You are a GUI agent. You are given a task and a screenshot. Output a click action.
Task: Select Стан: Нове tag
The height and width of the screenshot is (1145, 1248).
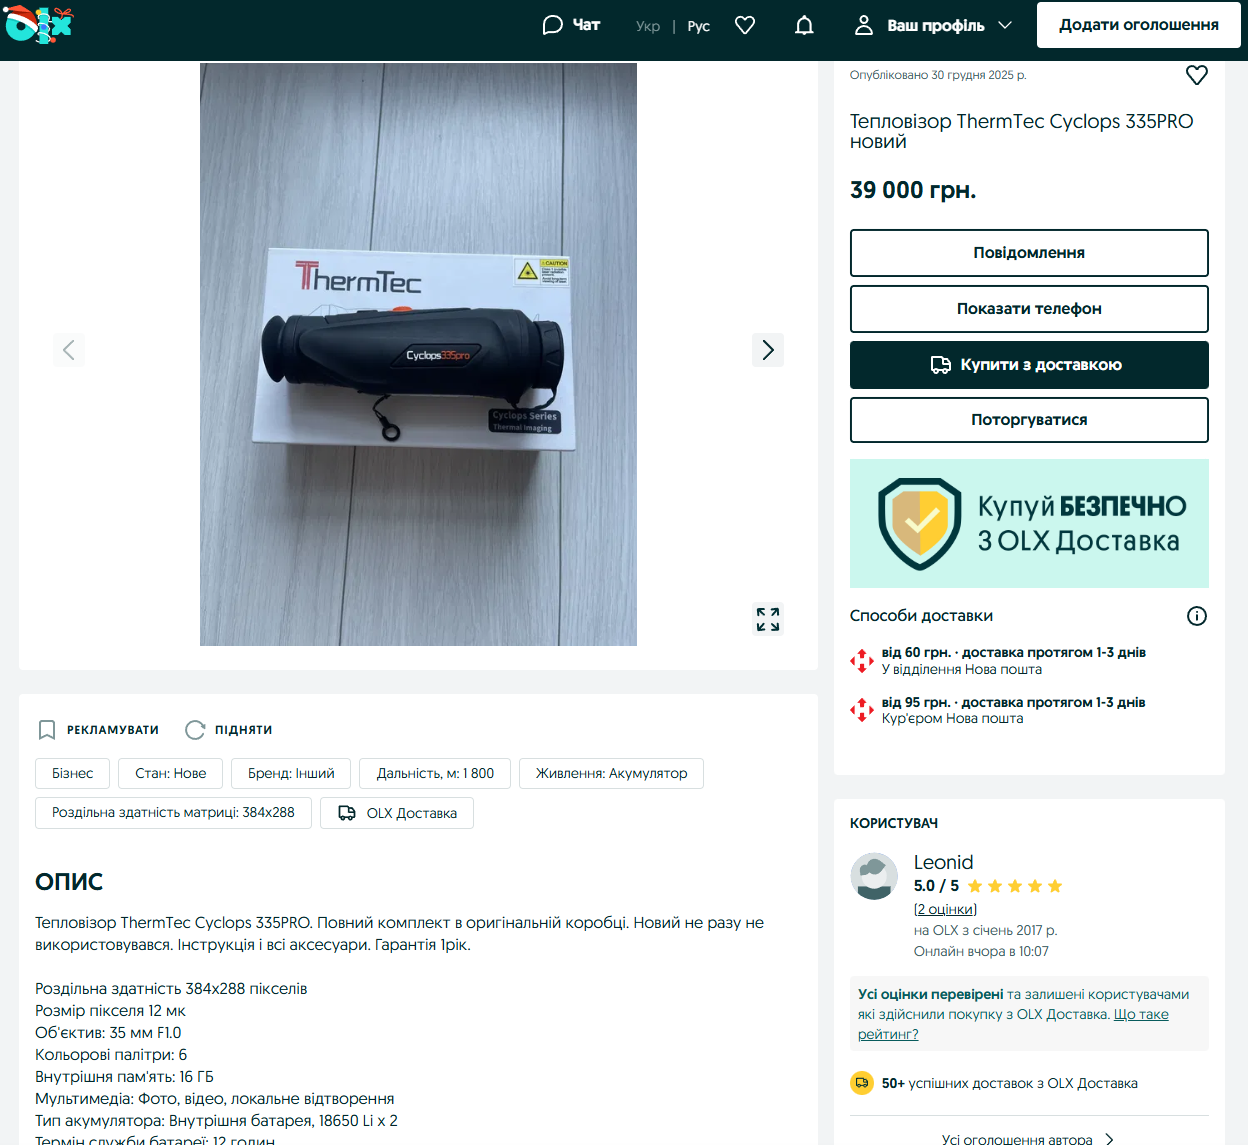click(171, 773)
